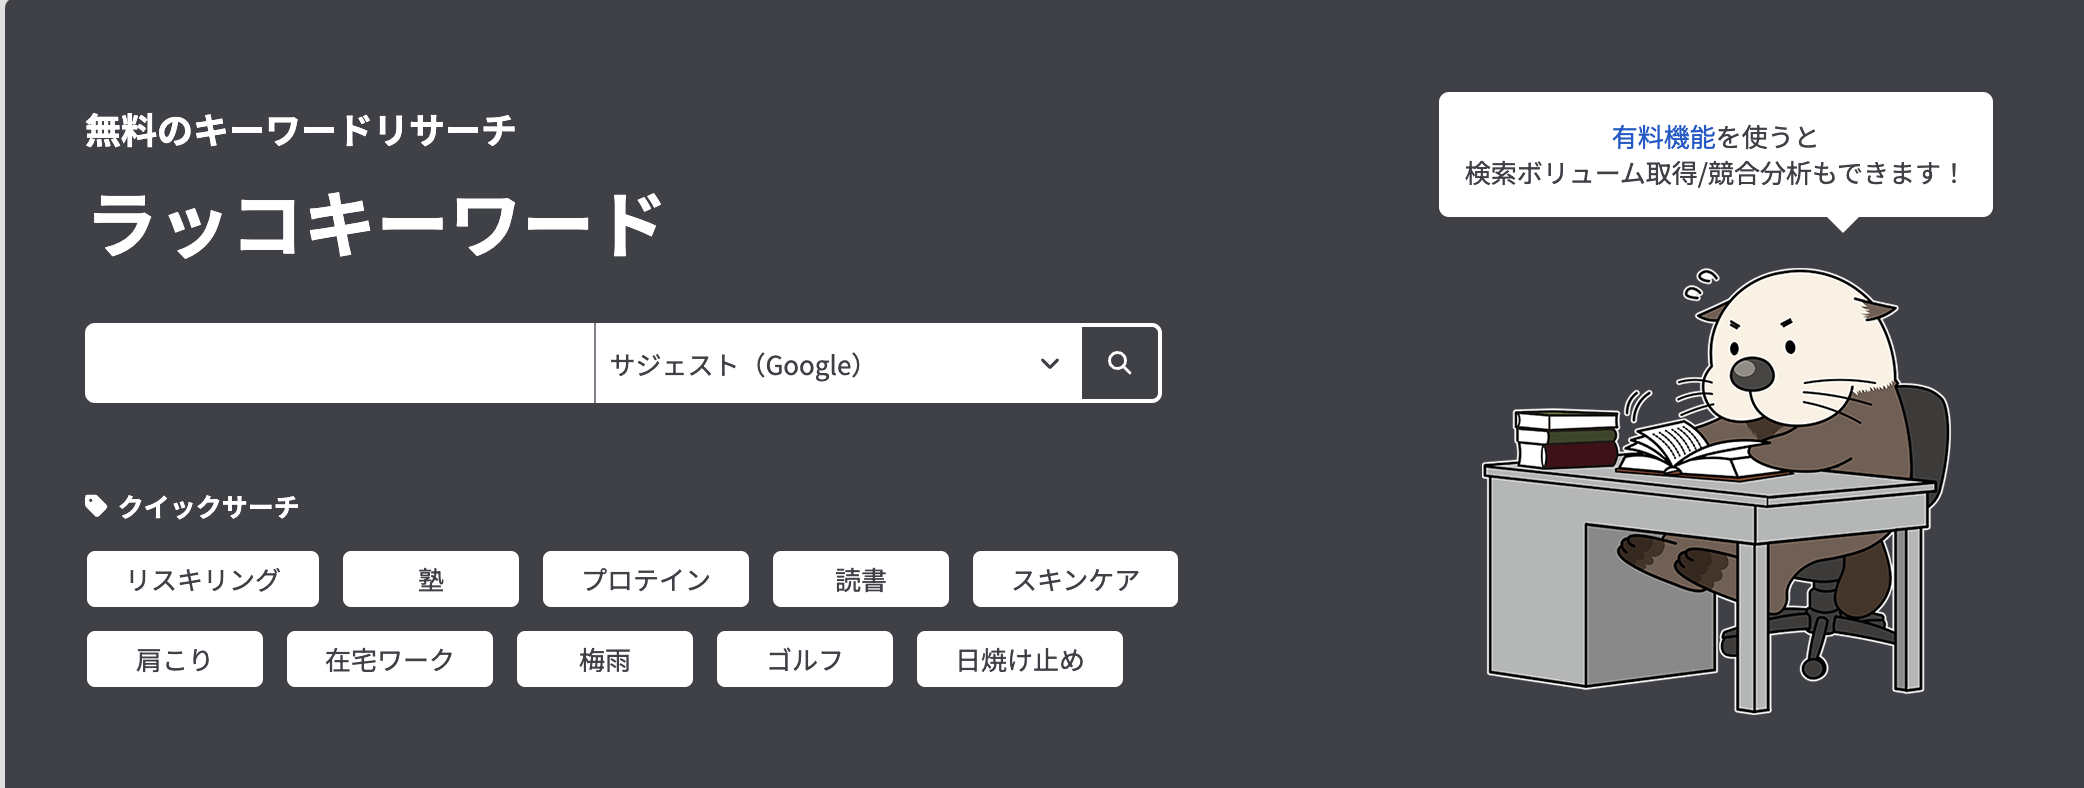This screenshot has width=2084, height=788.
Task: Choose the 塾 quick search tag
Action: click(431, 579)
